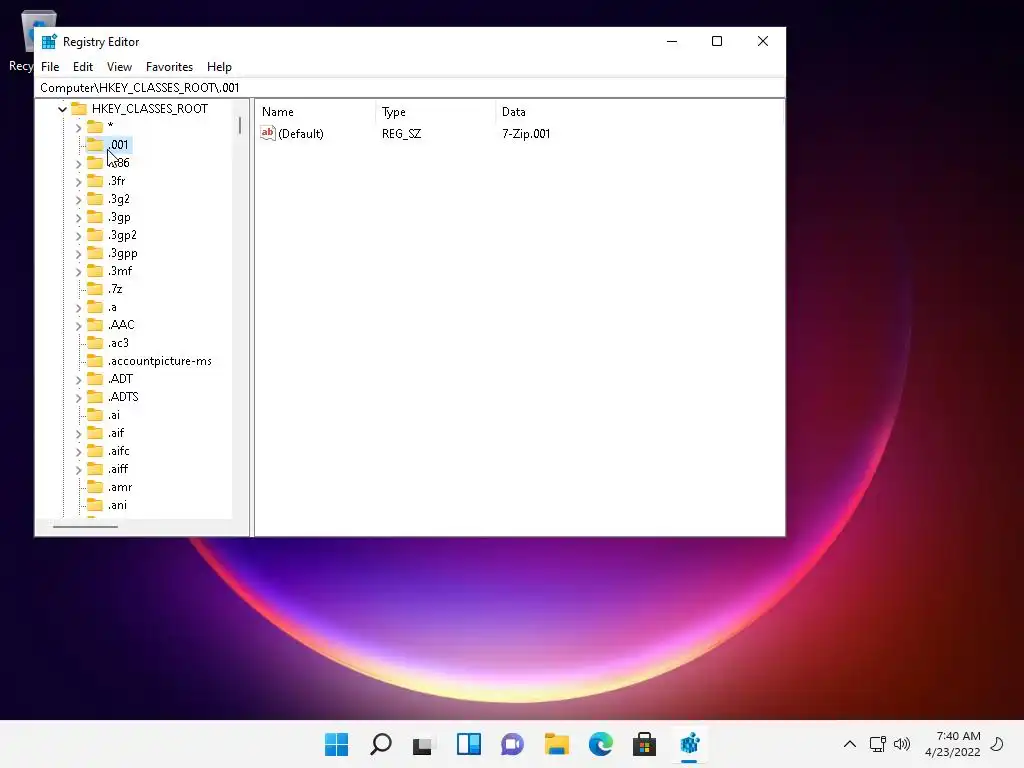Click the registry path address bar
1024x768 pixels.
coord(410,88)
